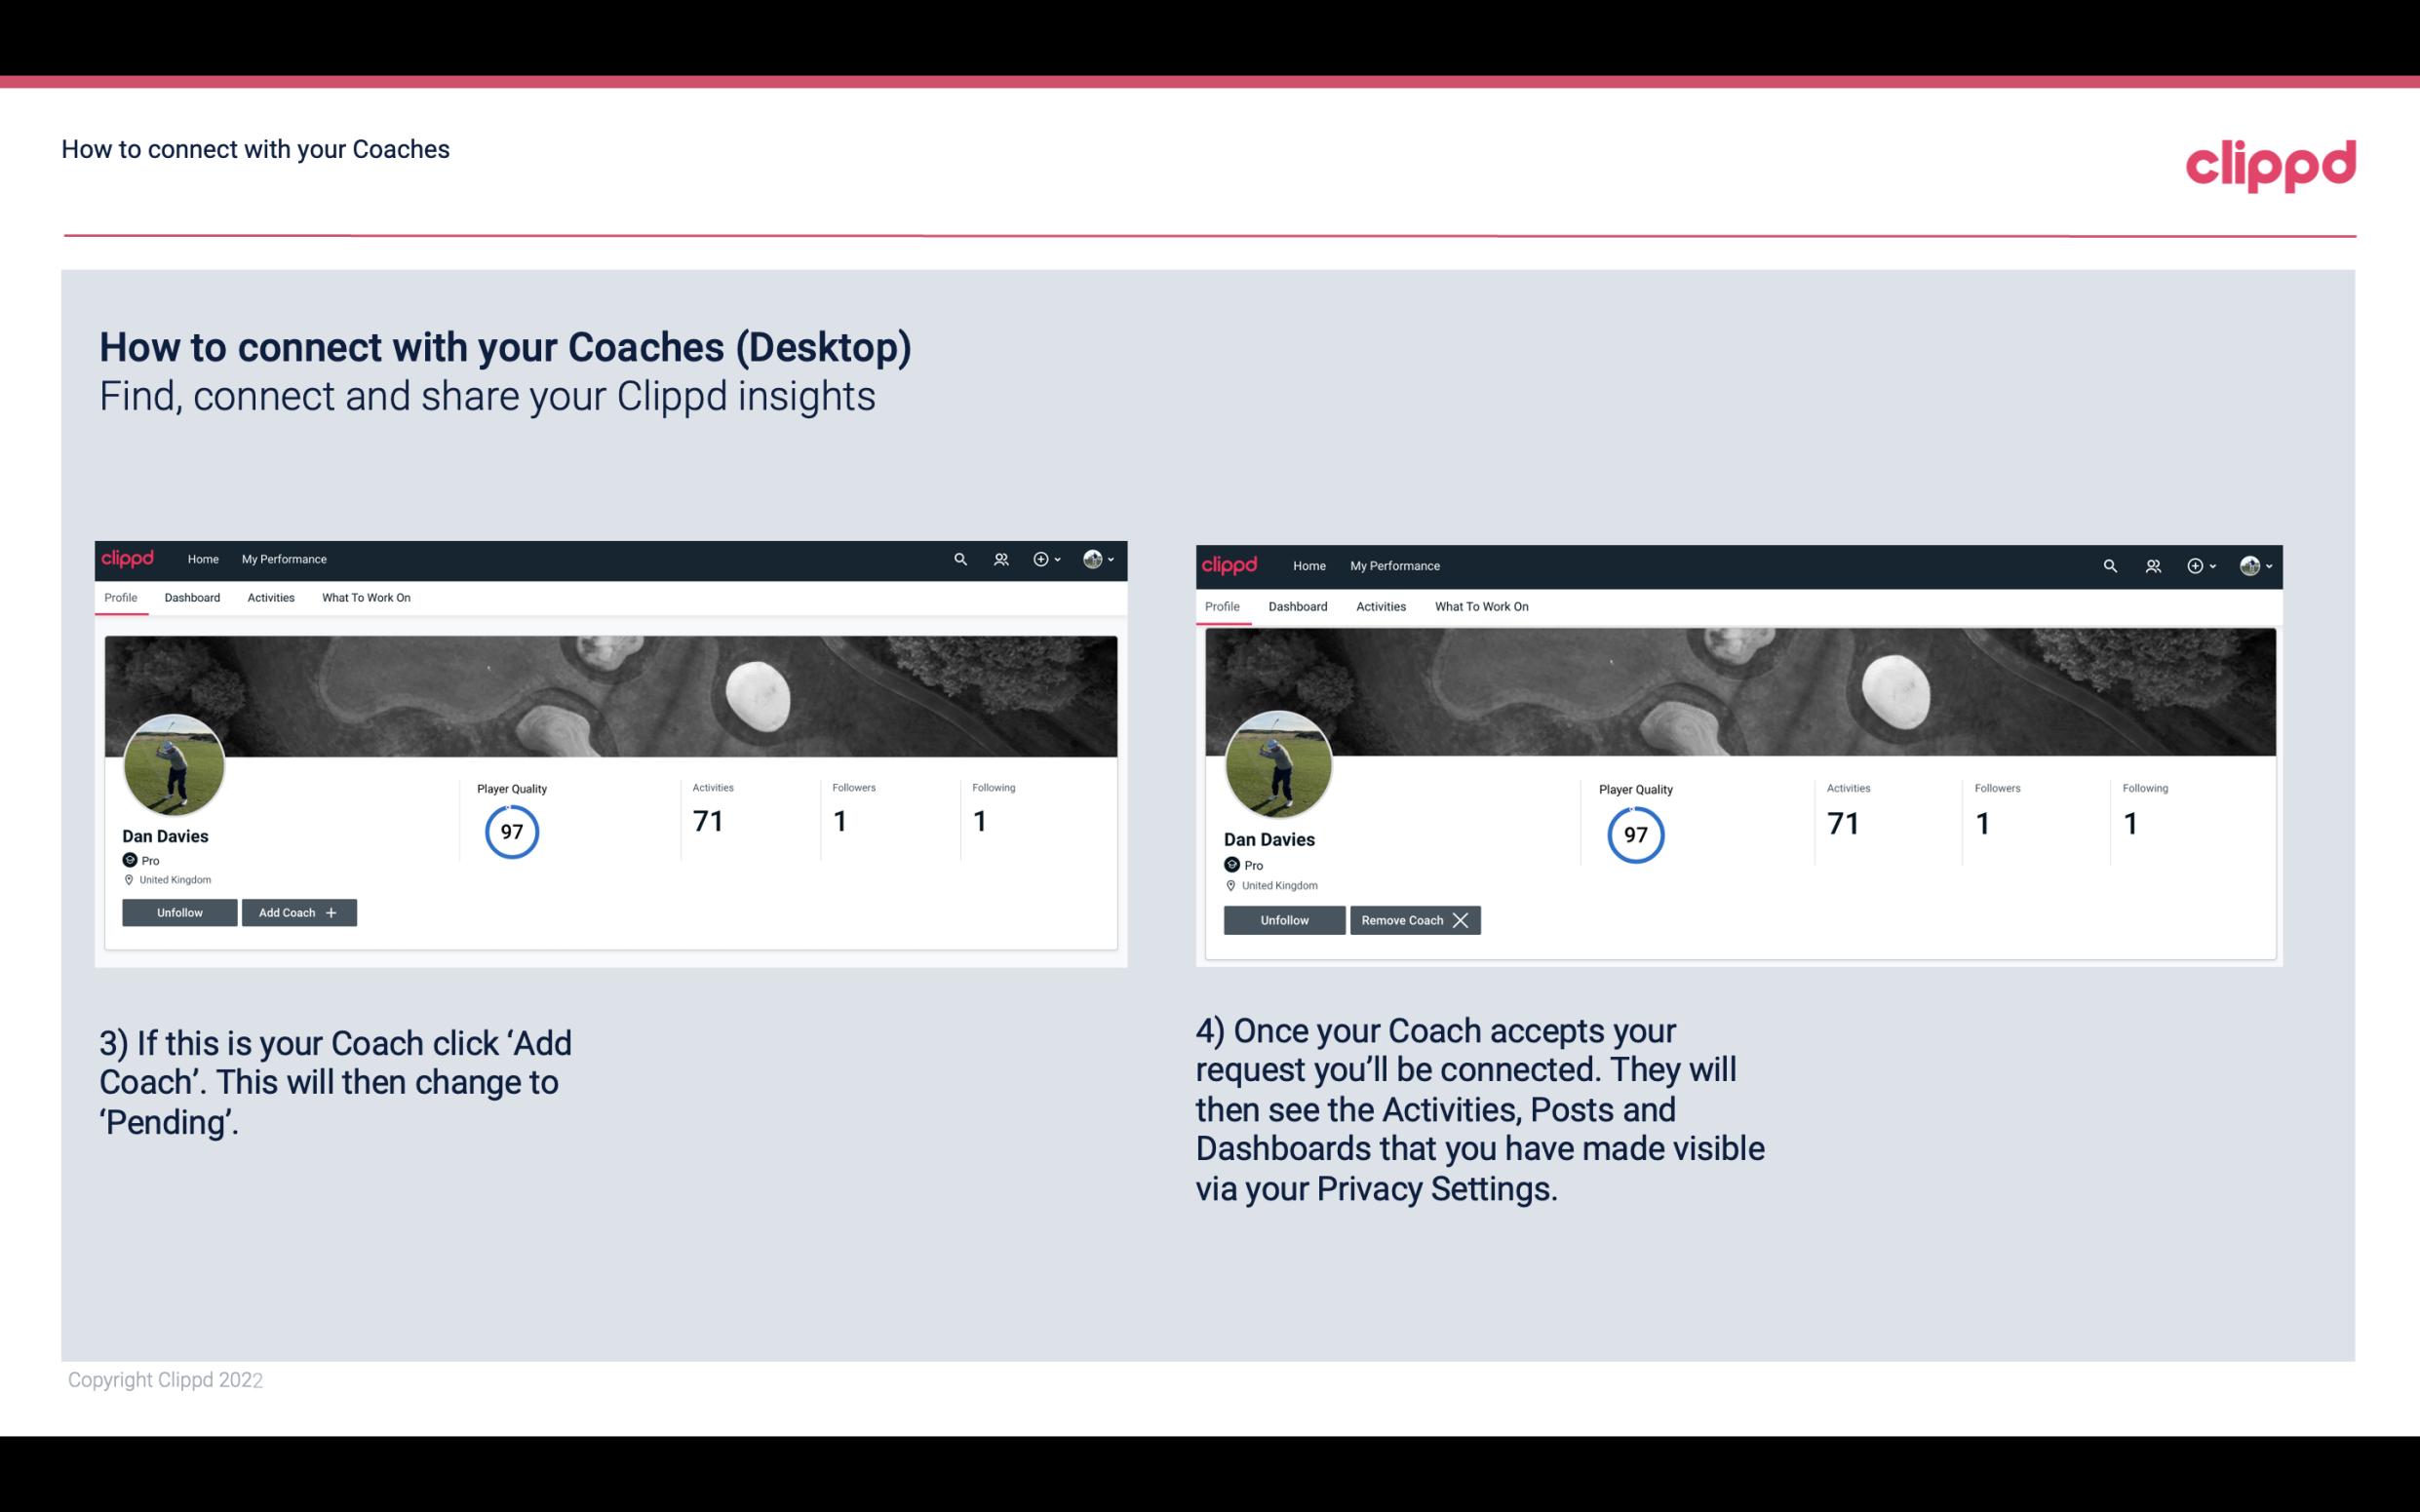This screenshot has height=1512, width=2420.
Task: Toggle 'My Performance' dropdown in top navbar
Action: tap(284, 558)
